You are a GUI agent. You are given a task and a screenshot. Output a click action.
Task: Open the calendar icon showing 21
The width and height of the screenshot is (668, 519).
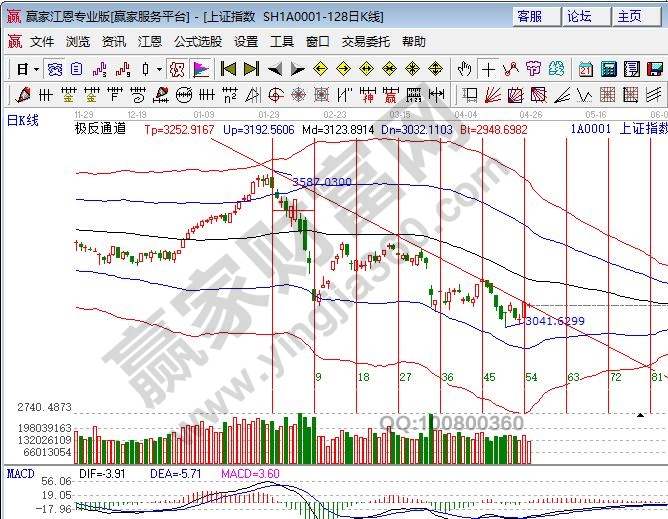coord(584,69)
